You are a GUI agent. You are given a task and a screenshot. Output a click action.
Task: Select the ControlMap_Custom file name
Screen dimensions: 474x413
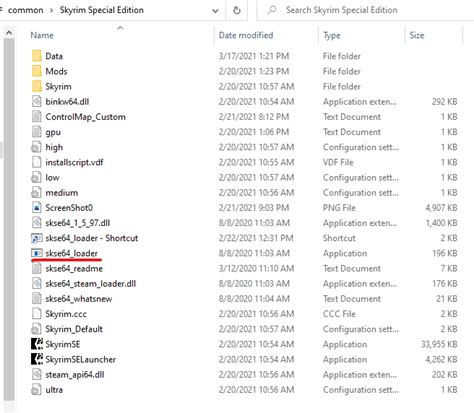85,117
